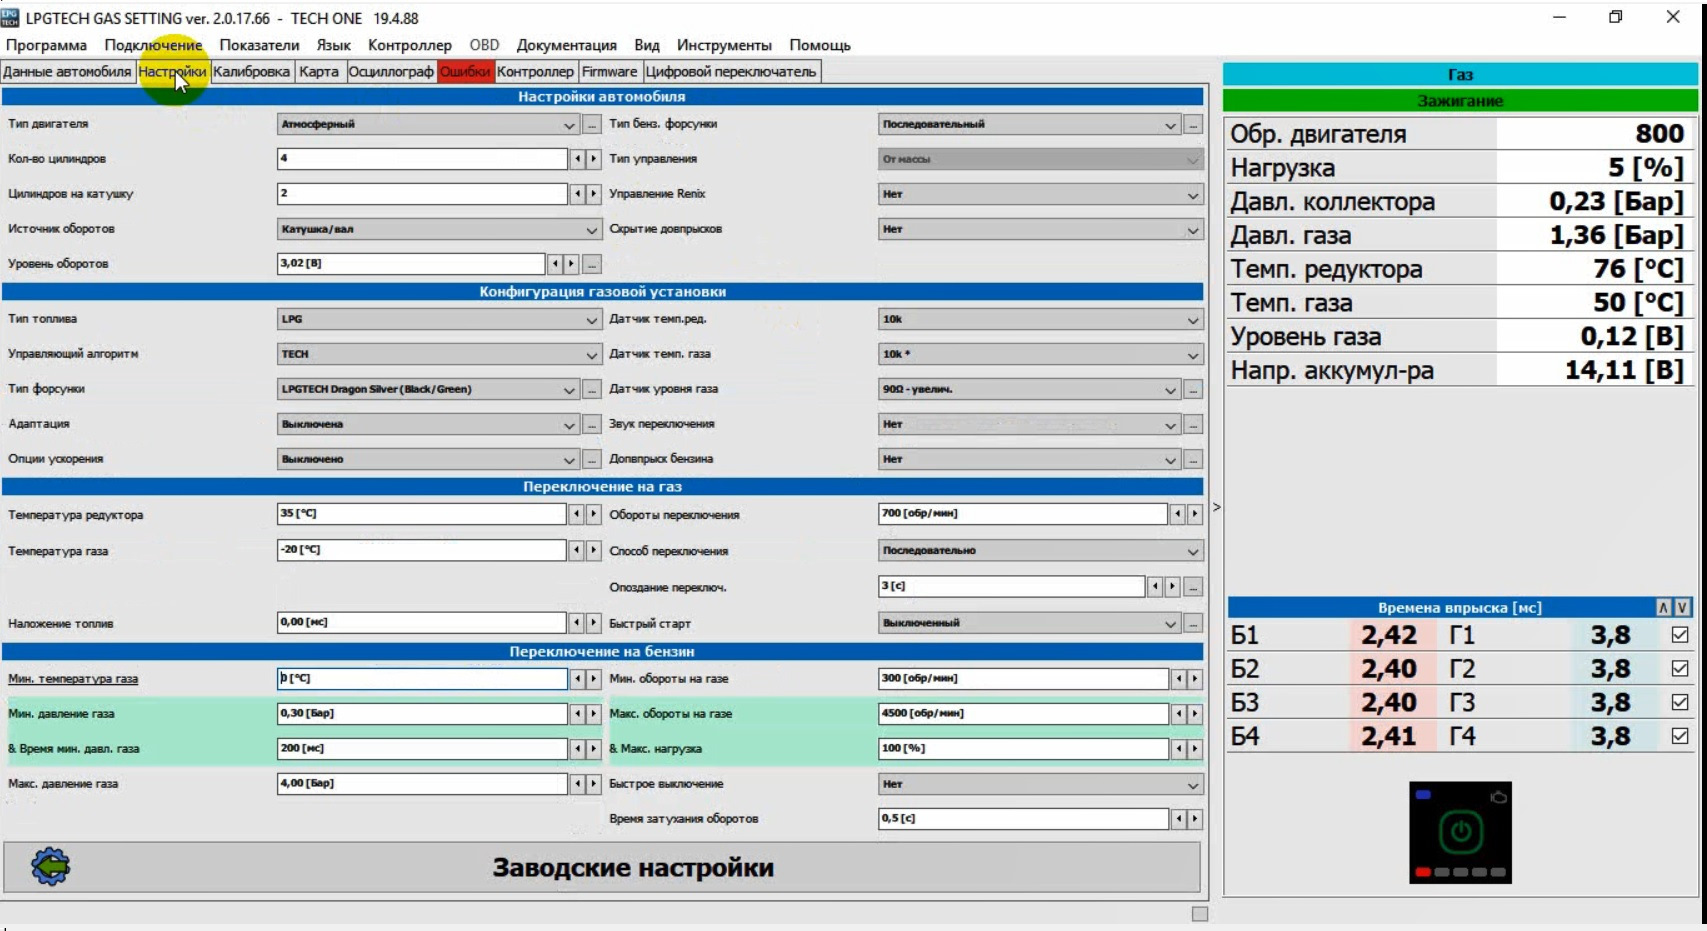Screen dimensions: 1707x931
Task: Open the '...' button next to Тип форсунки
Action: (x=592, y=390)
